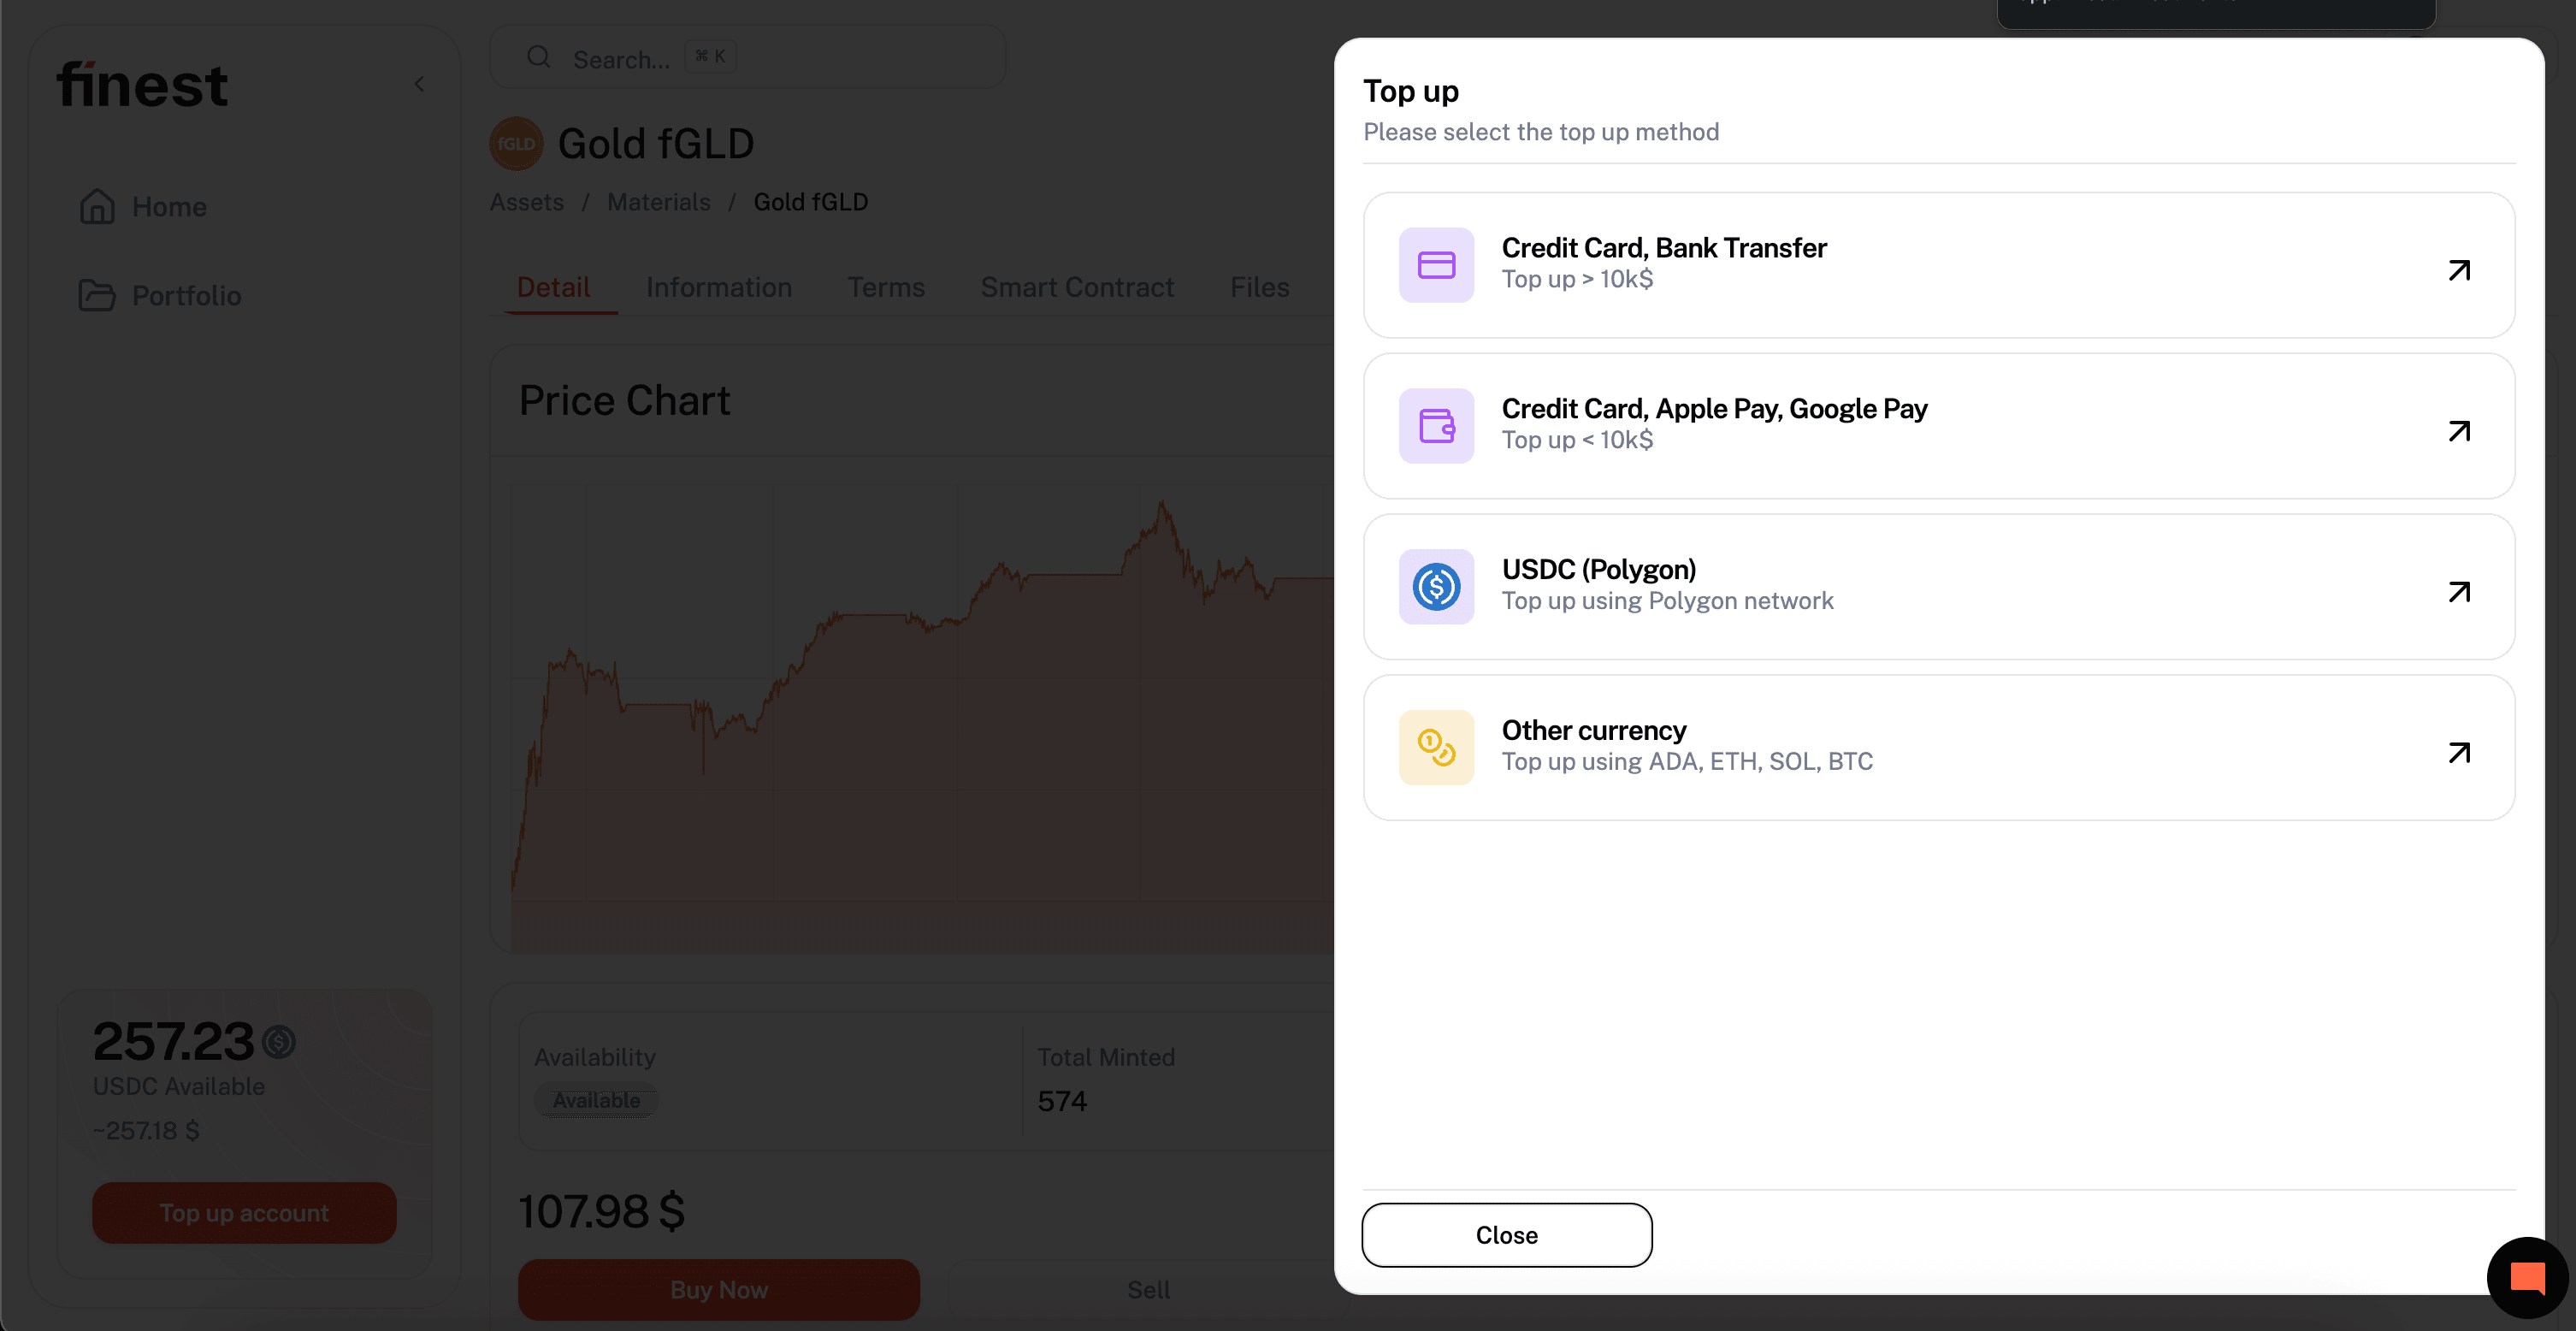Screen dimensions: 2576x1331
Task: Collapse the sidebar with the chevron
Action: [420, 85]
